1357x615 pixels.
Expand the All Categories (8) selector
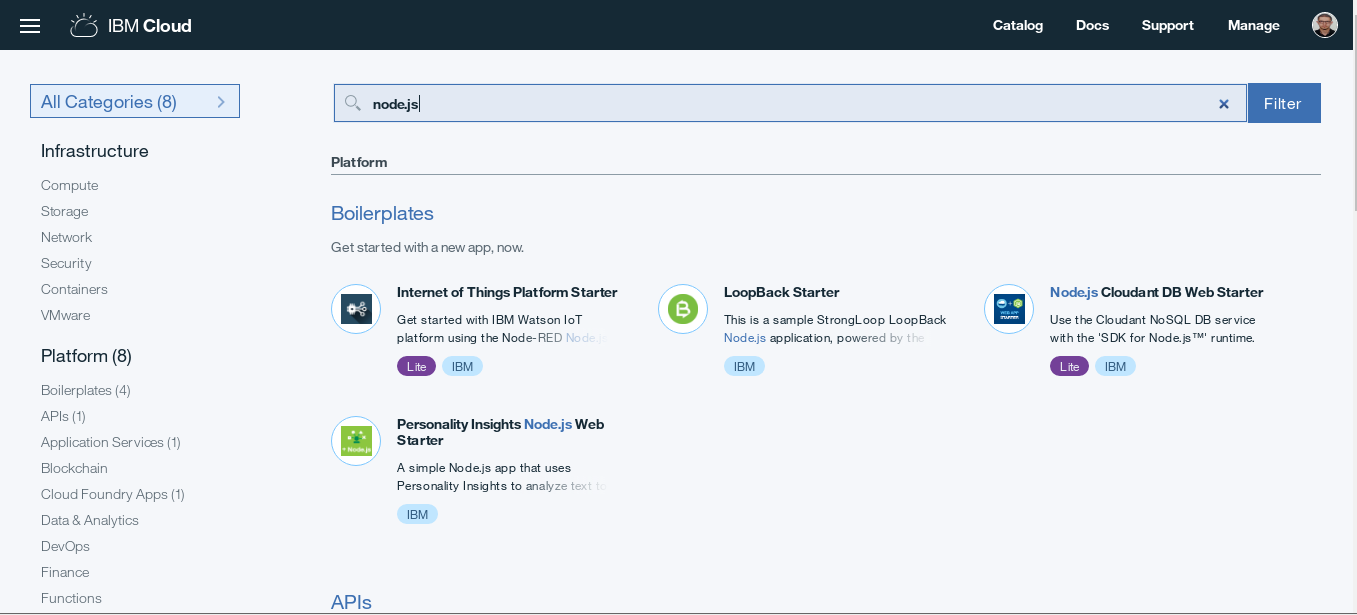click(x=135, y=101)
